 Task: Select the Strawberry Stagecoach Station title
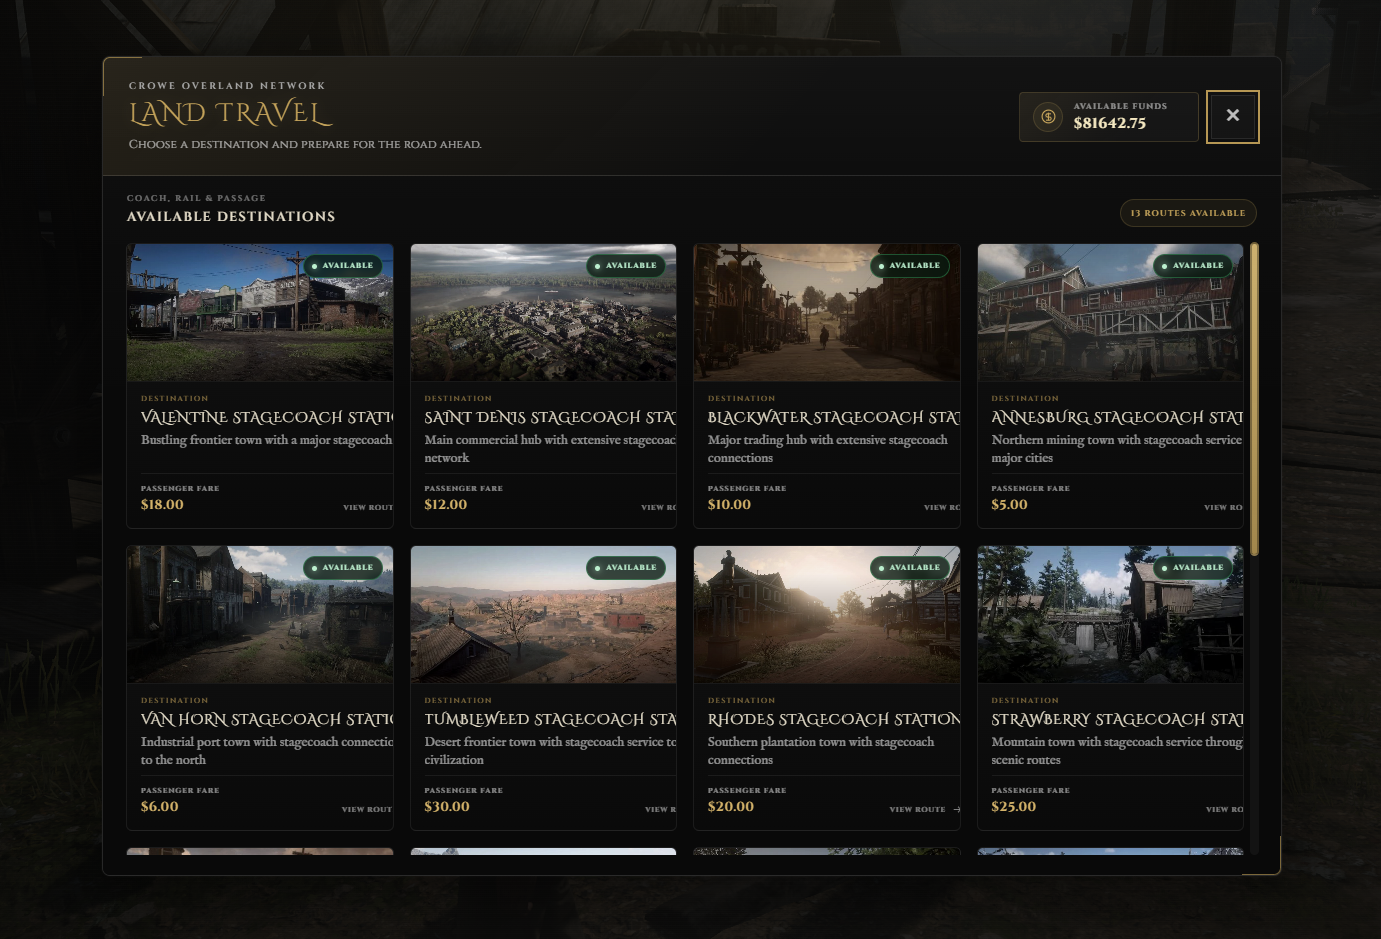coord(1117,719)
